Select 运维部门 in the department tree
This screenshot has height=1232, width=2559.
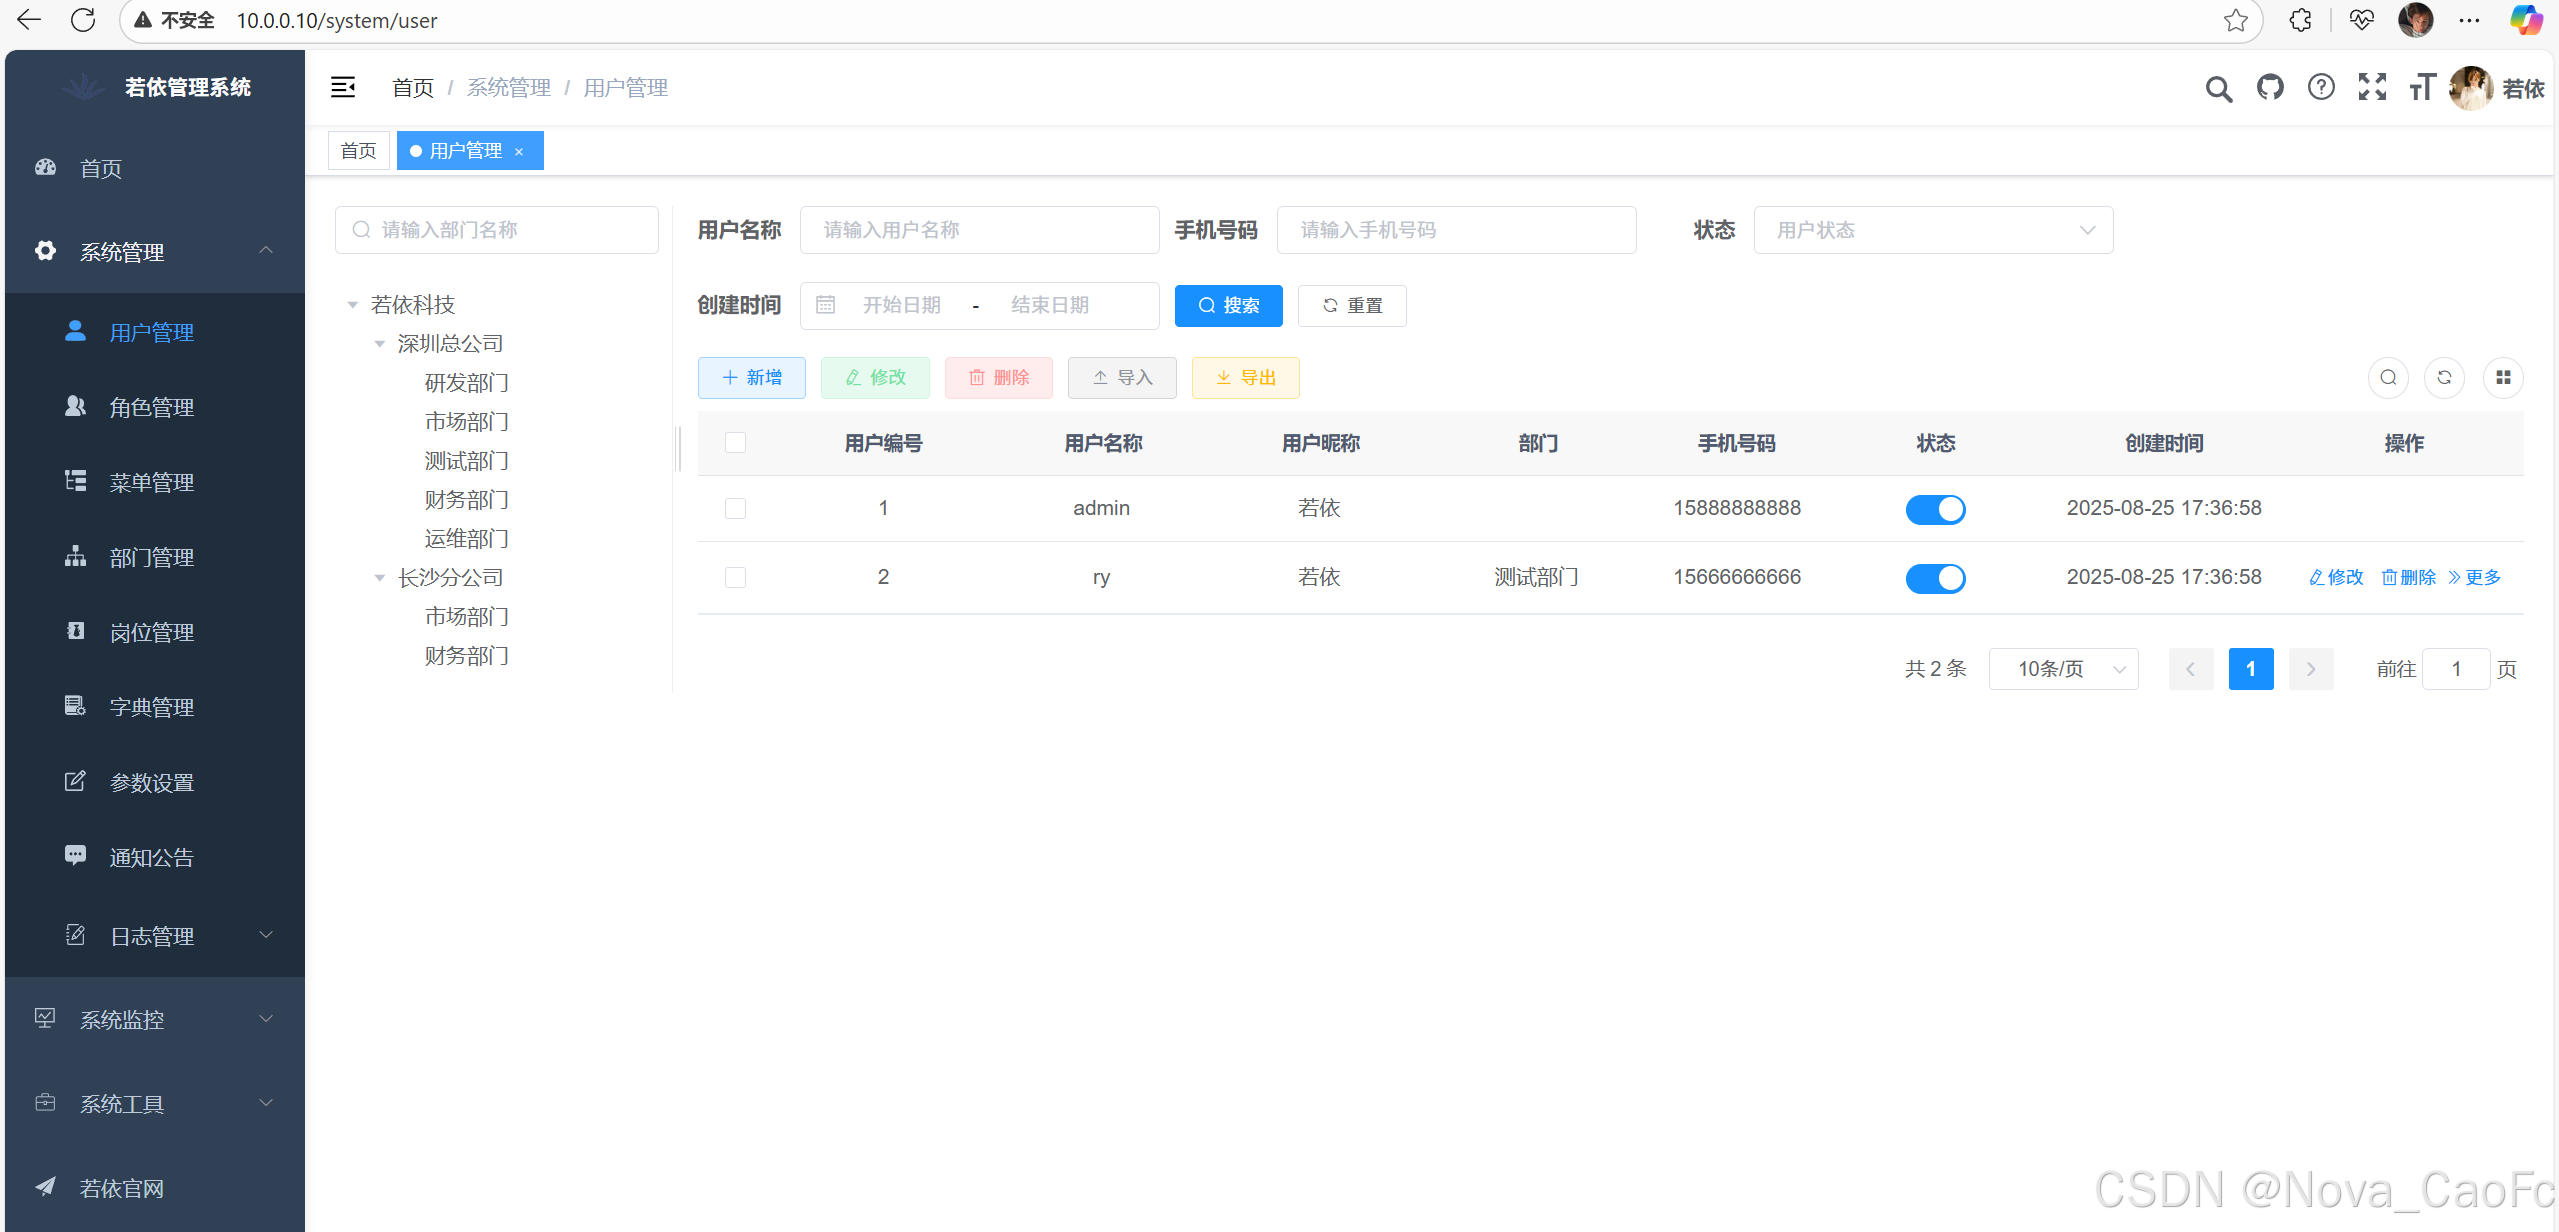tap(467, 539)
